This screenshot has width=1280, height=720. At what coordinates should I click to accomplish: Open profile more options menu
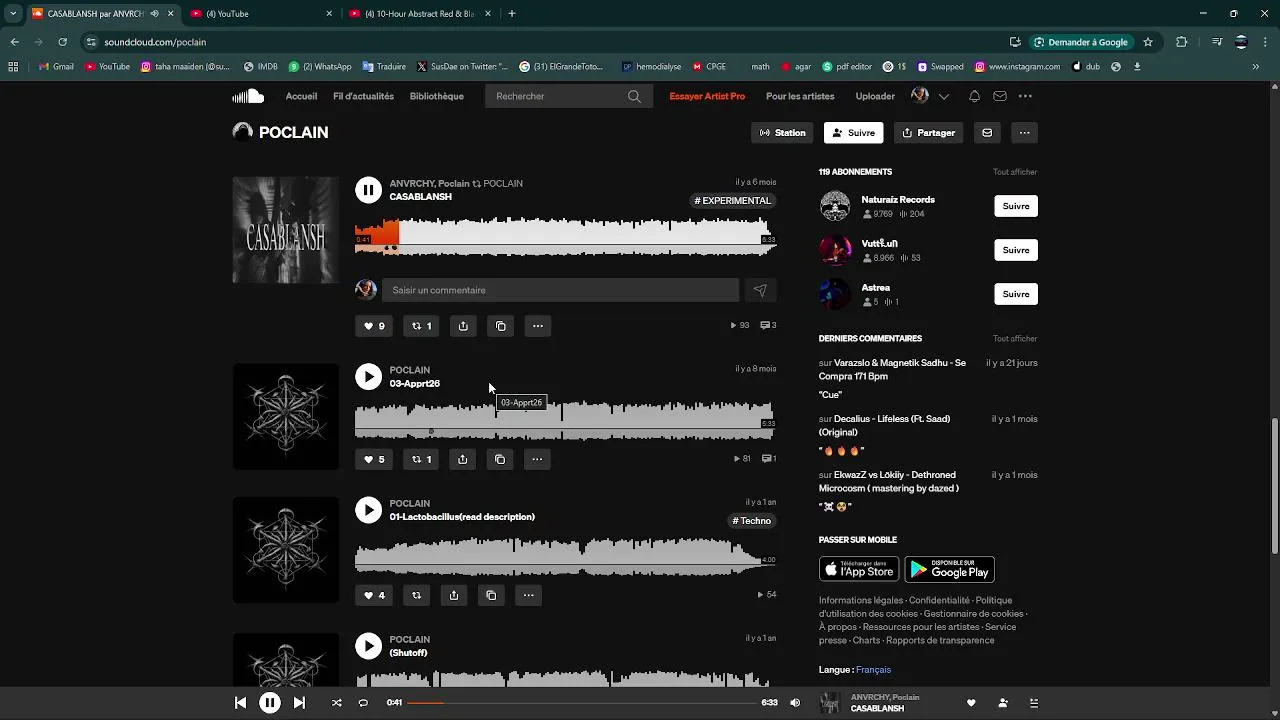click(1024, 133)
